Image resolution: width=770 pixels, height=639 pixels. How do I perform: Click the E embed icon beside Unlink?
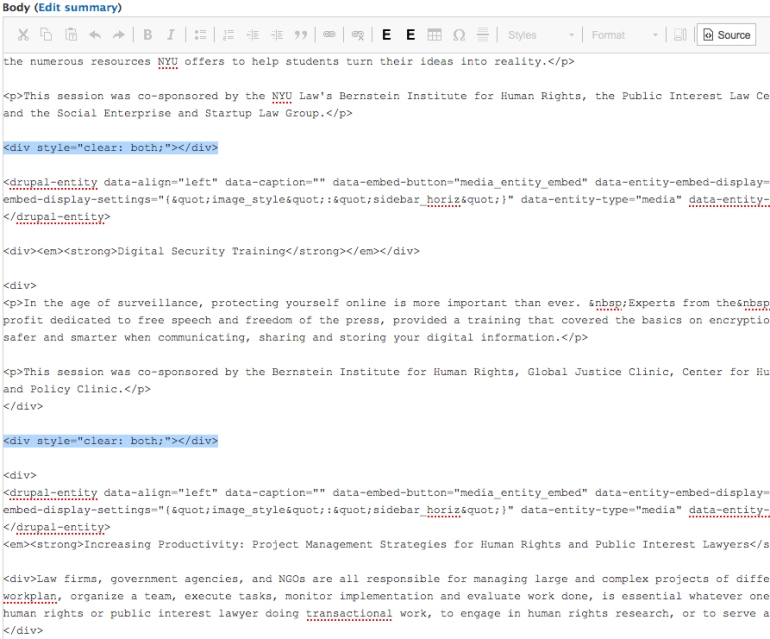tap(386, 35)
